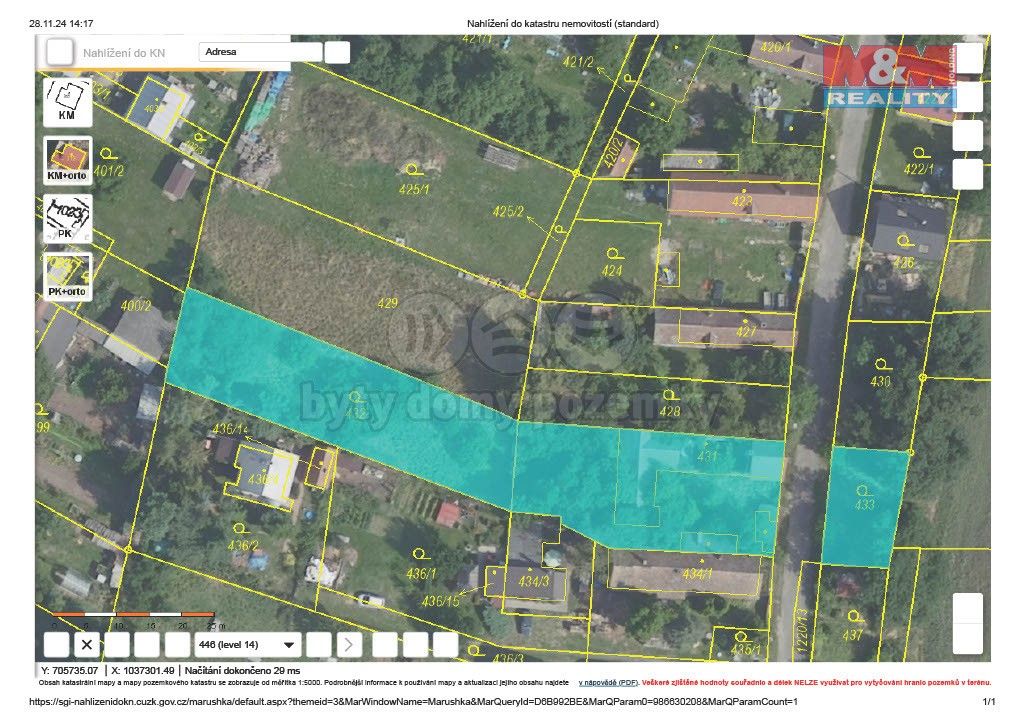The height and width of the screenshot is (724, 1024).
Task: Choose the PK+orto layer thumbnail
Action: coord(68,276)
